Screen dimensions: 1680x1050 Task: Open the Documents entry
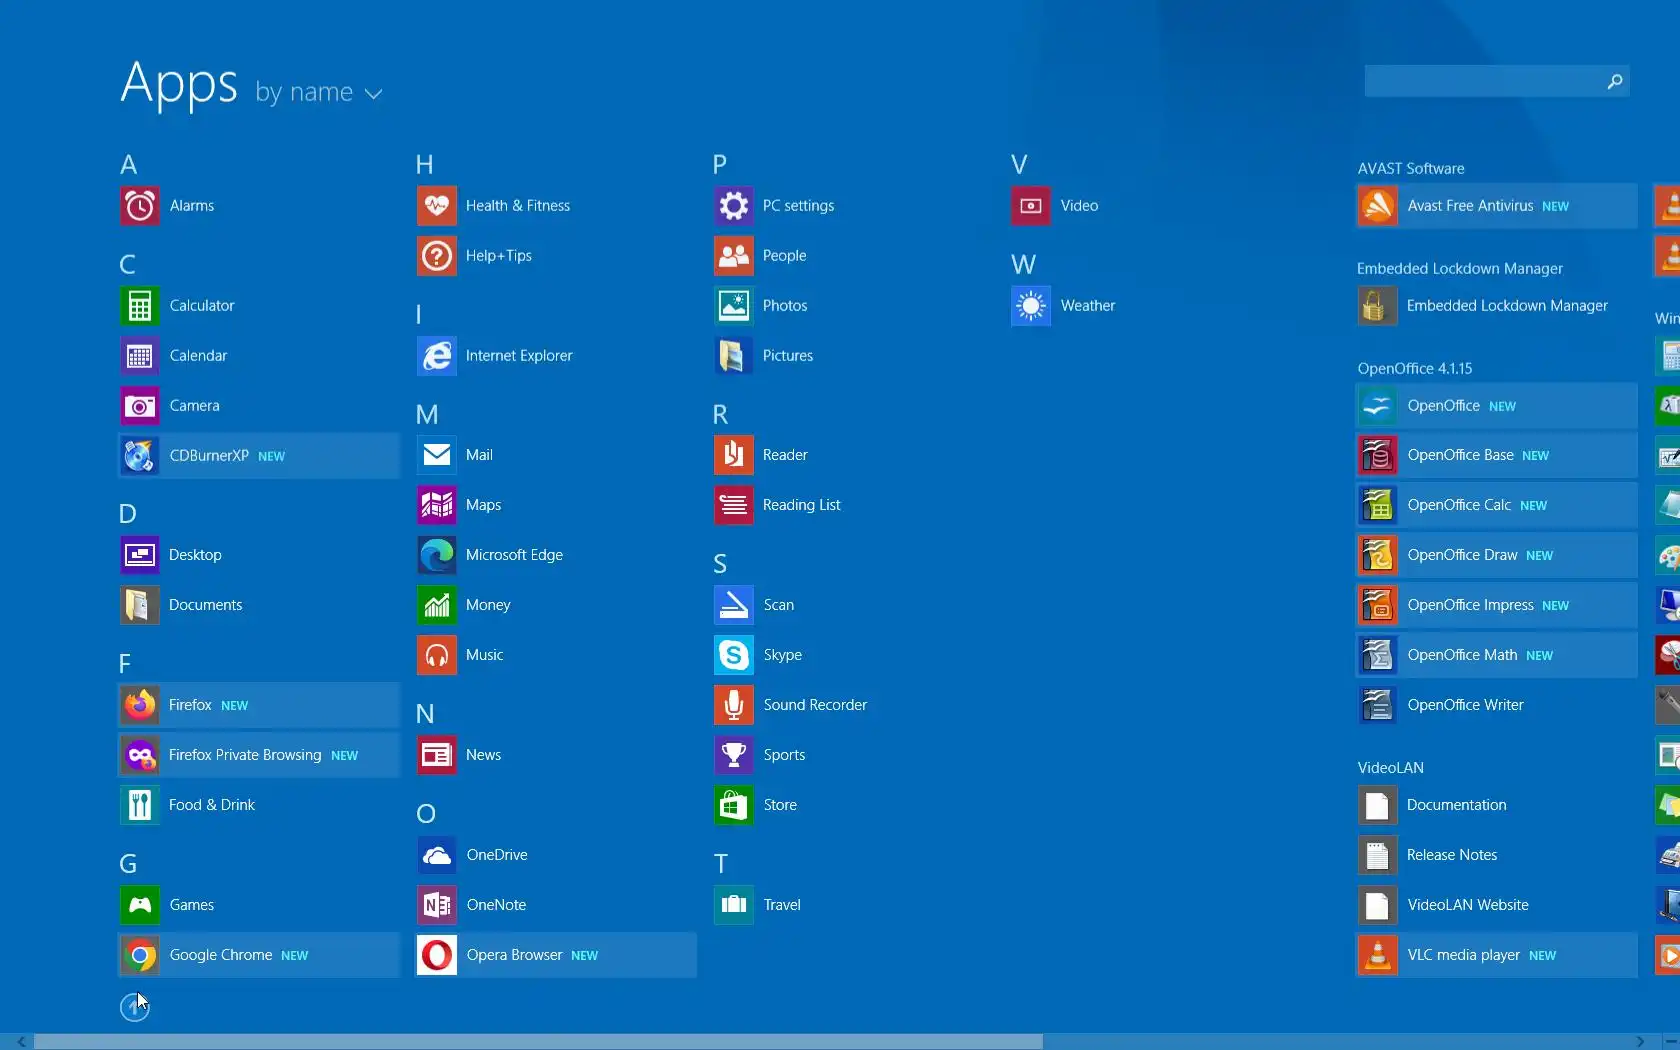(x=258, y=605)
